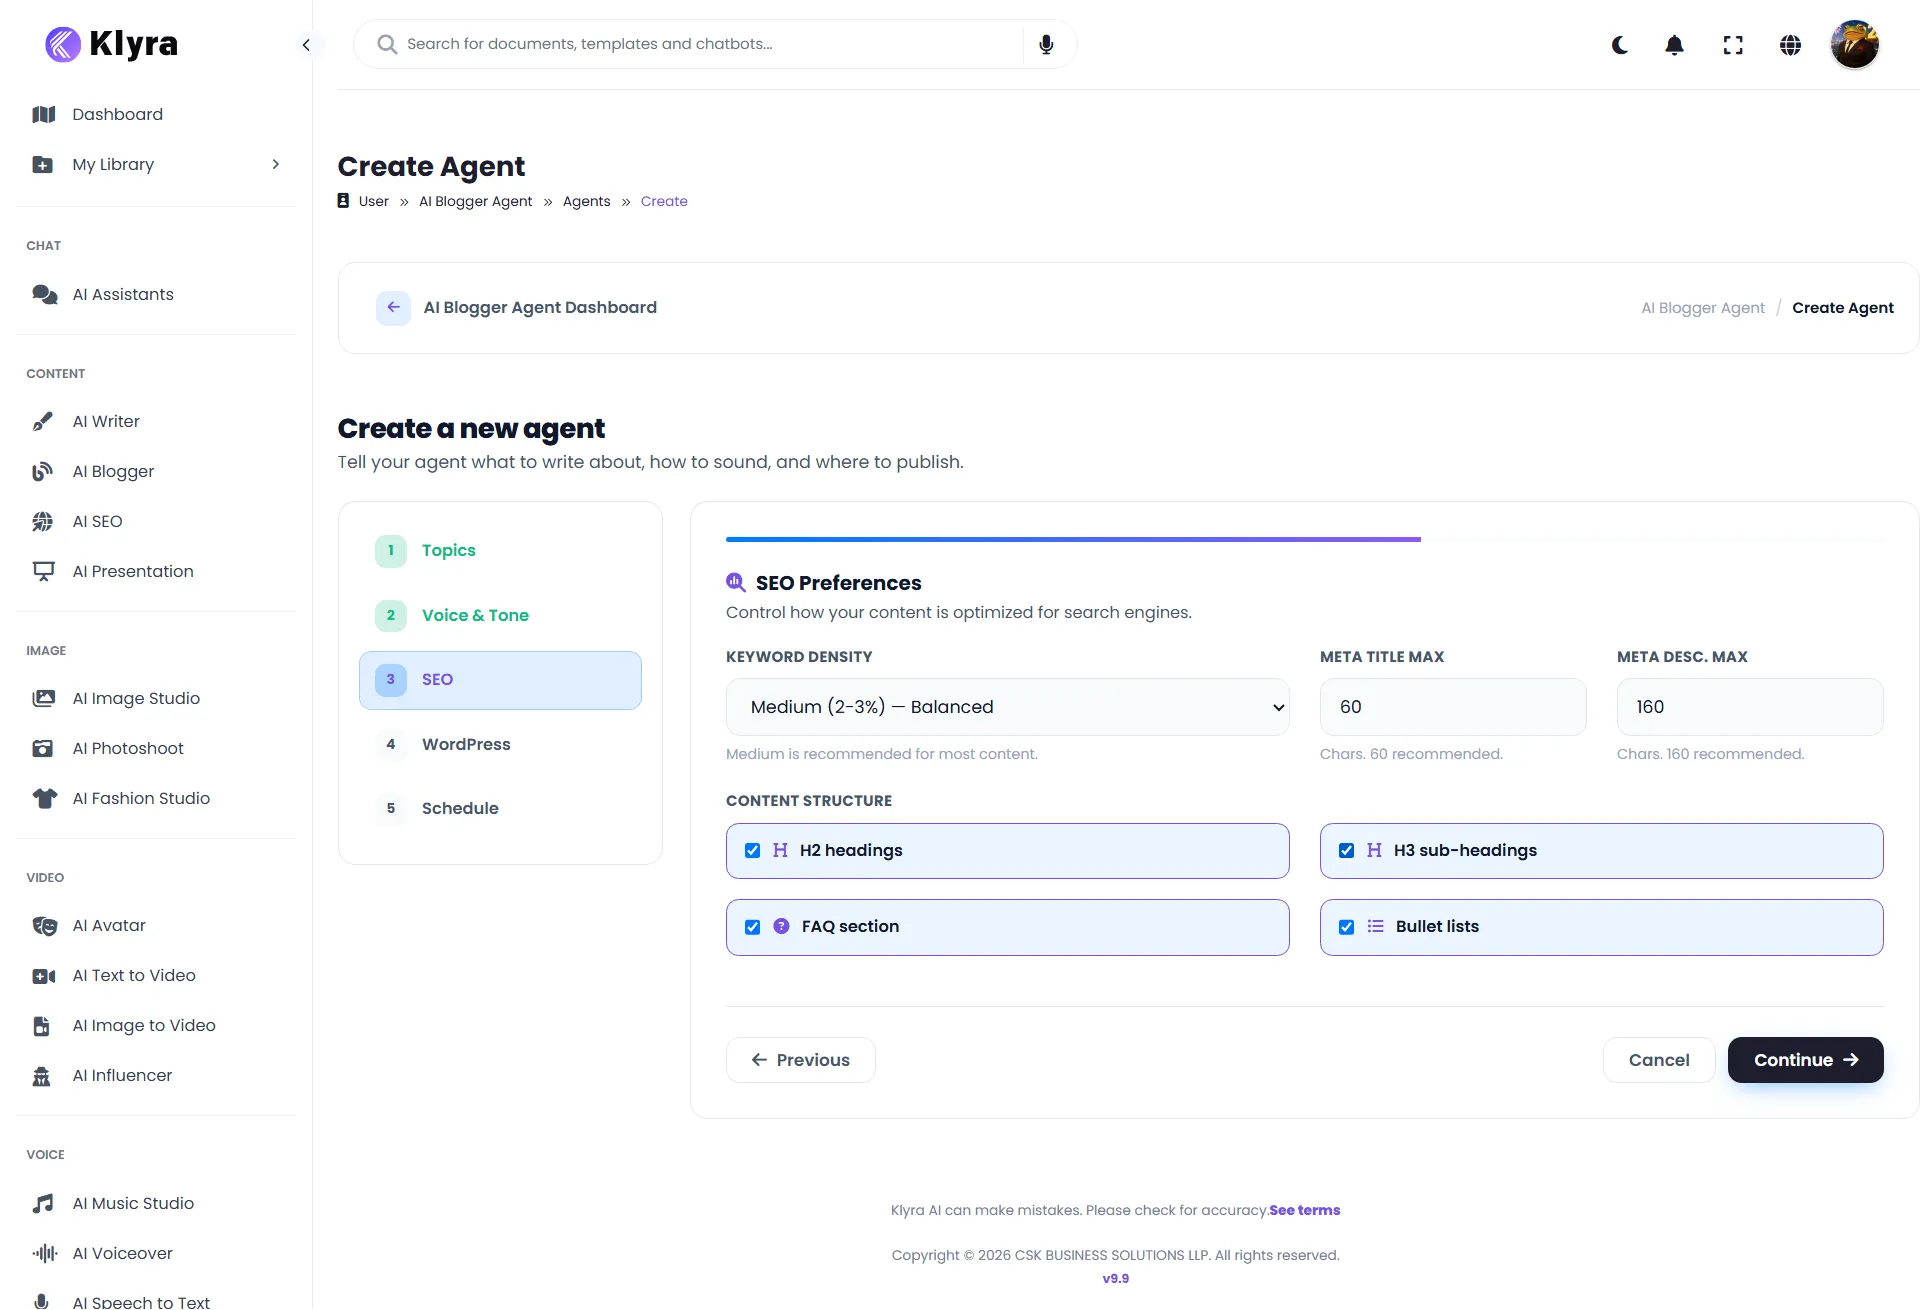1920x1310 pixels.
Task: Switch to dark mode moon icon
Action: 1620,45
